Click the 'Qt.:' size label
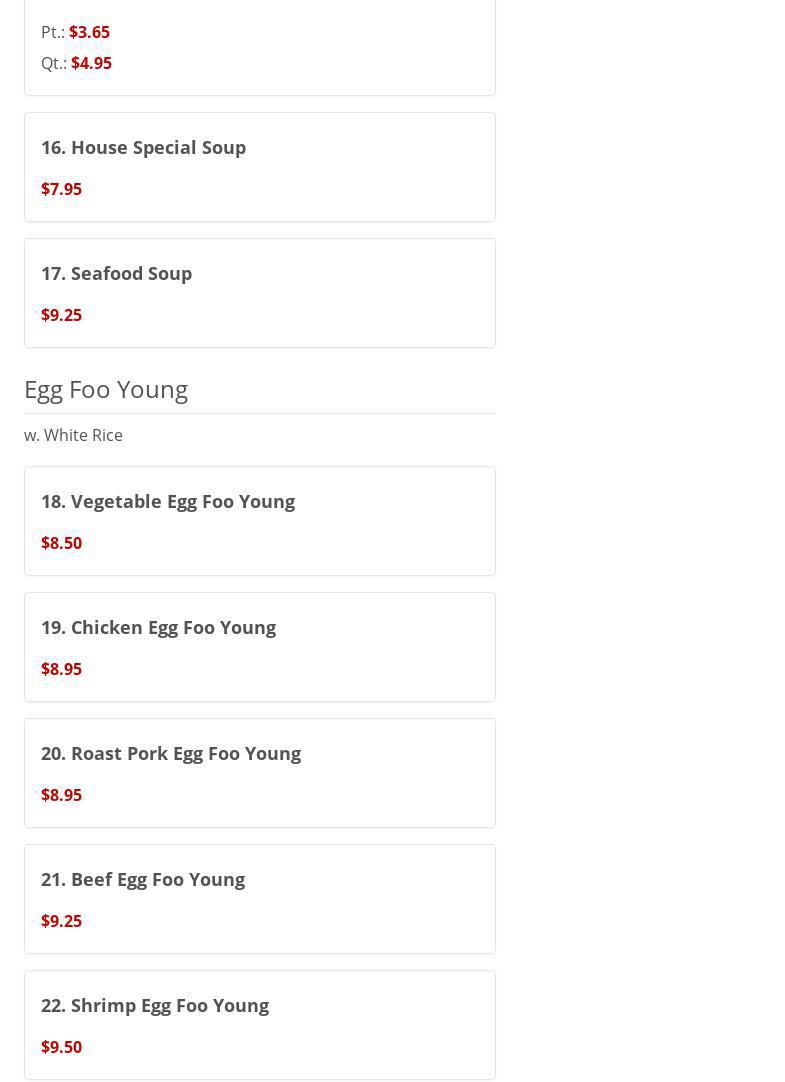 54,63
